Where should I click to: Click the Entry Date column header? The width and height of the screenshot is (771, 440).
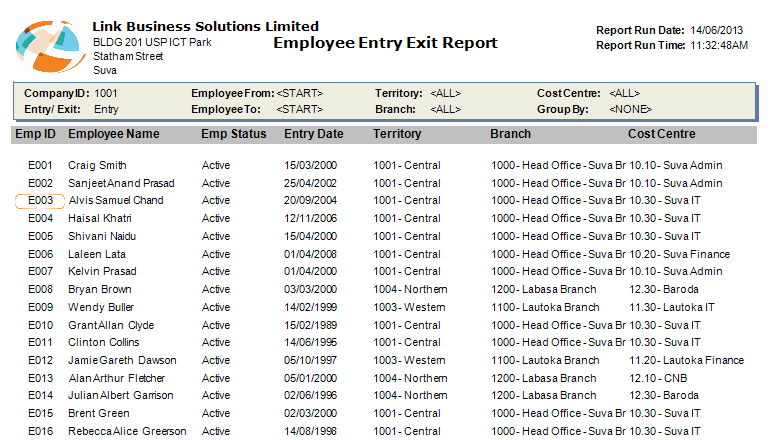(313, 134)
